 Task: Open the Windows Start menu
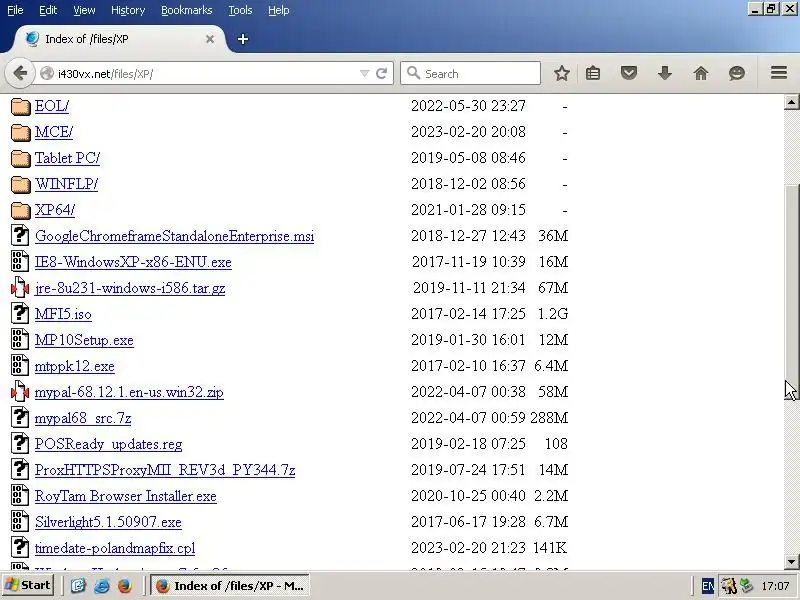28,585
